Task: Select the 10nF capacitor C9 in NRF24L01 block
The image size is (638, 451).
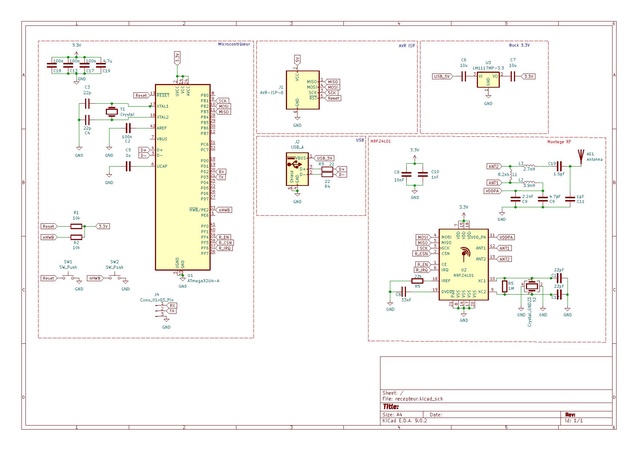Action: [x=406, y=175]
